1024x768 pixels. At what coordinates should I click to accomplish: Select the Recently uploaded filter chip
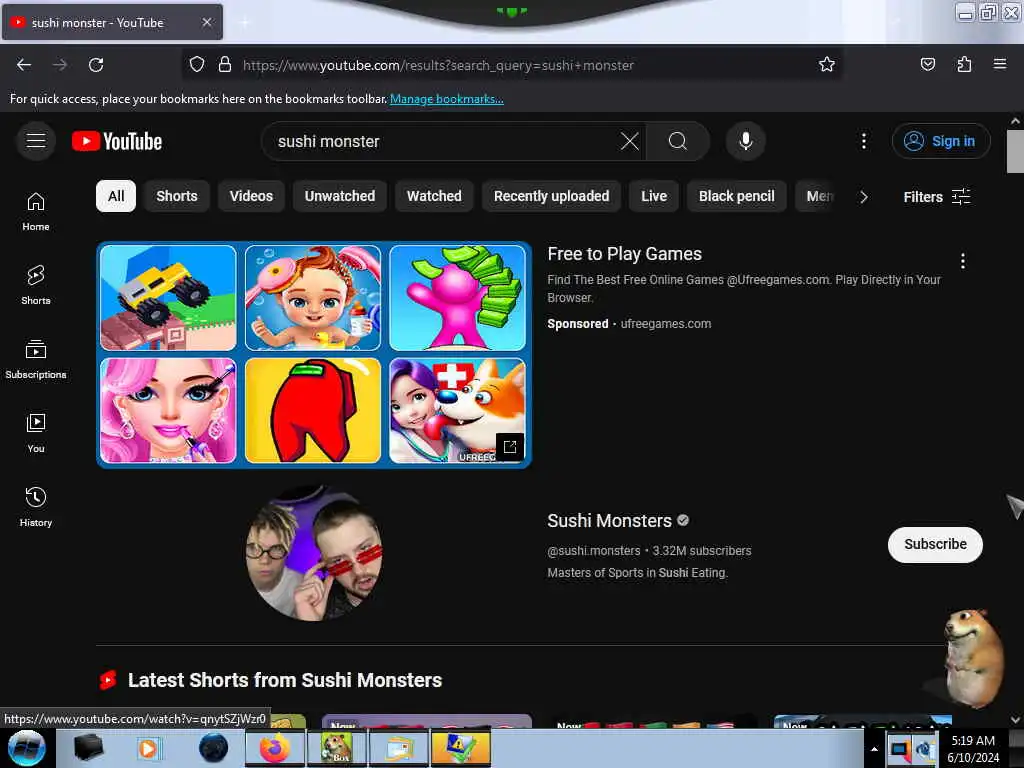(551, 196)
